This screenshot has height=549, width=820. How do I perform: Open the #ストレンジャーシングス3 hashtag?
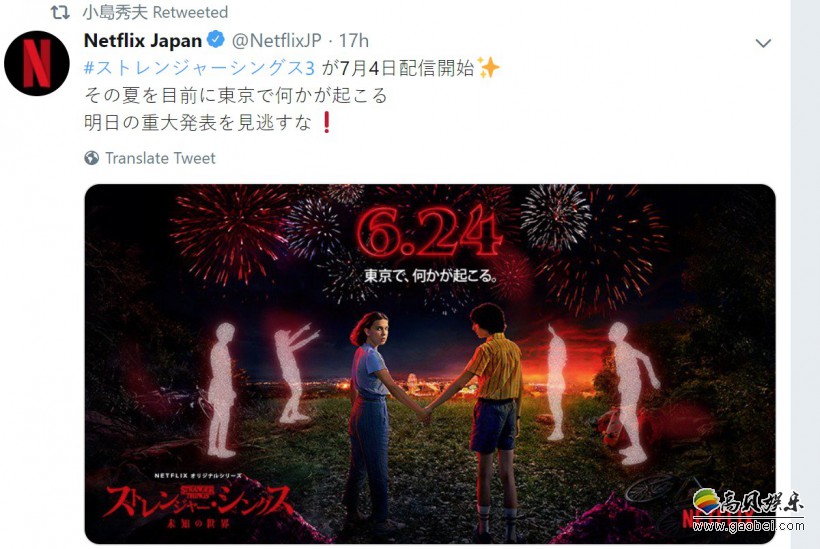[x=199, y=68]
